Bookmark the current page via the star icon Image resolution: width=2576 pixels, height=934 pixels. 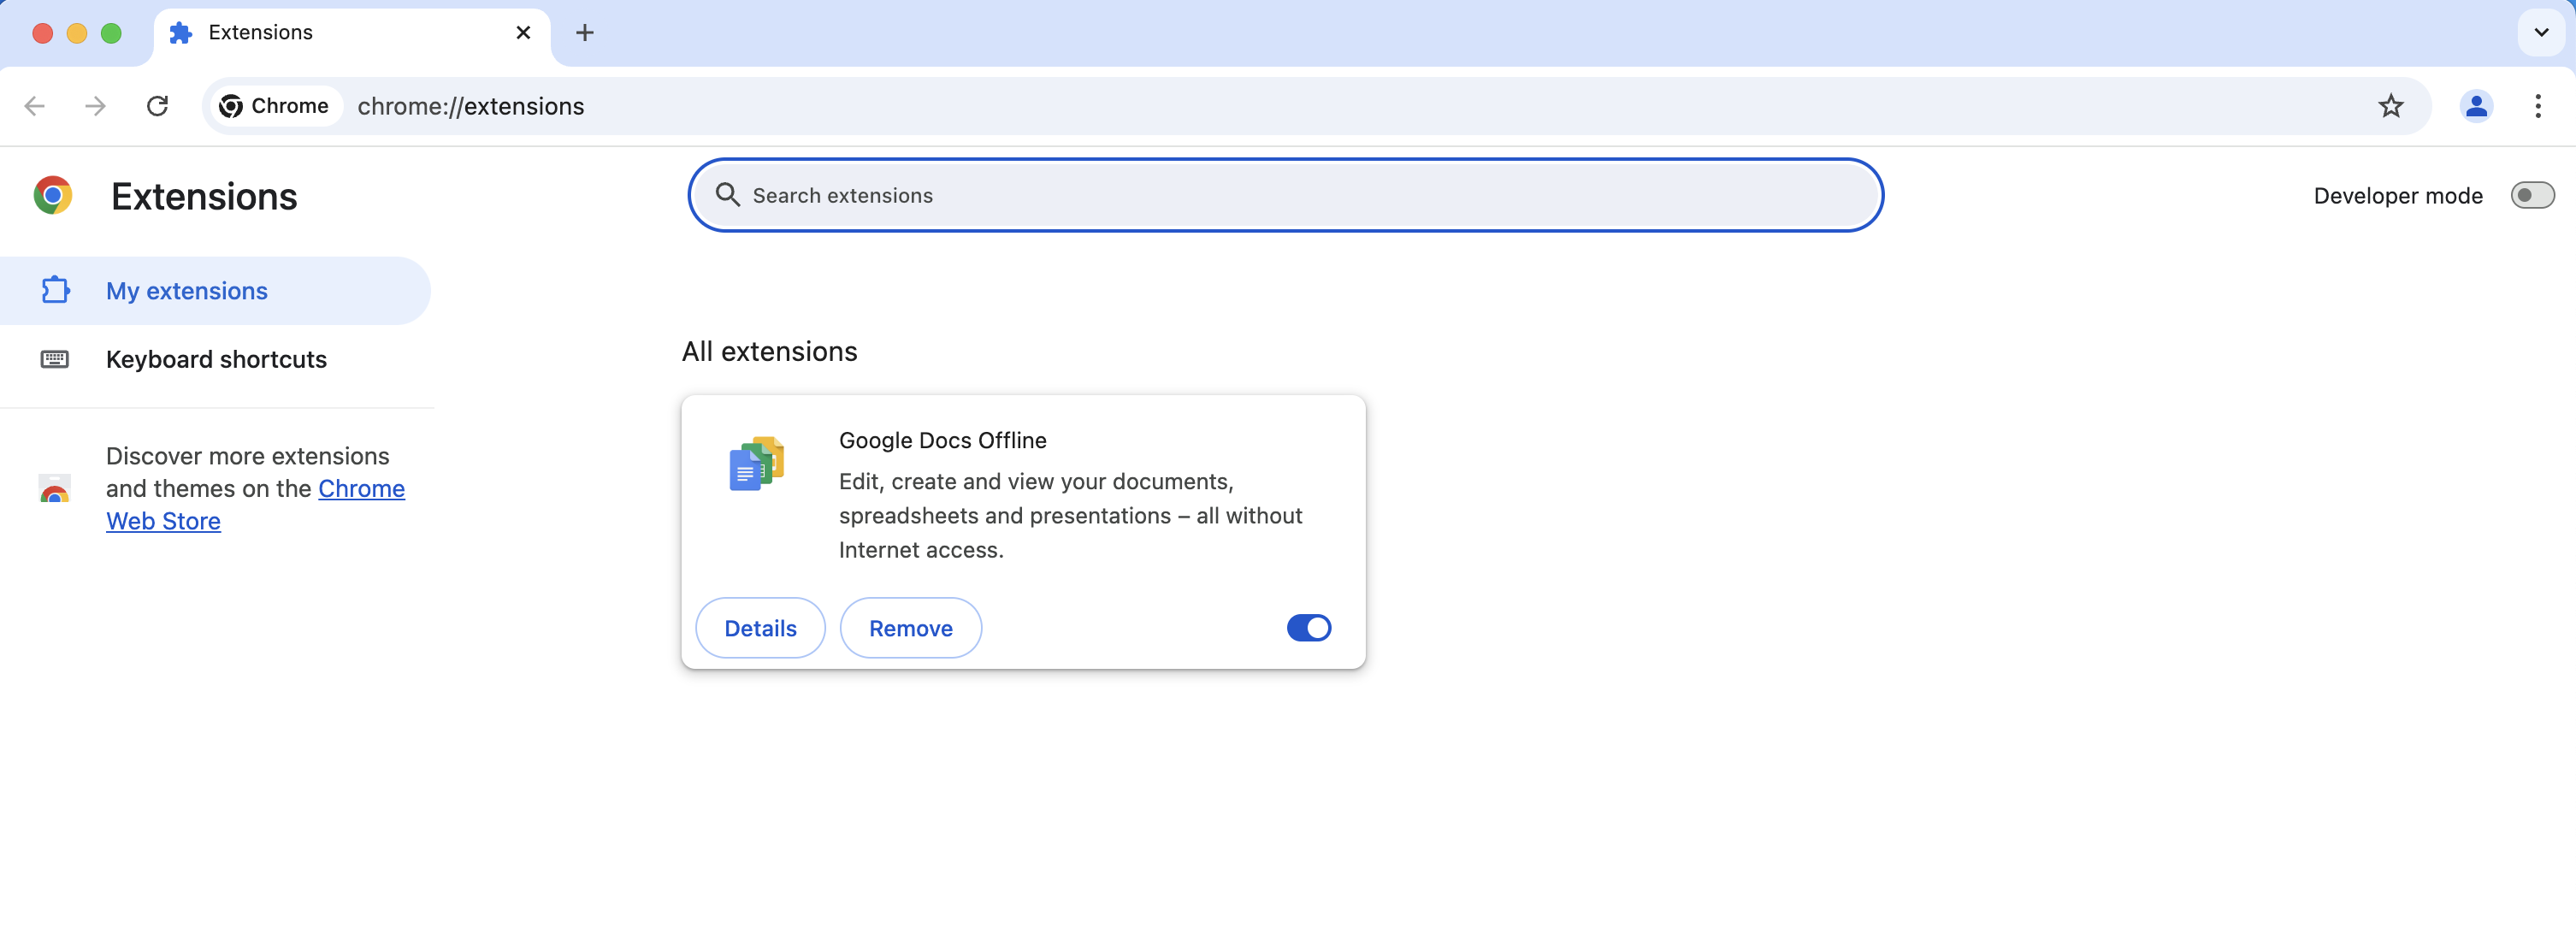pos(2390,106)
